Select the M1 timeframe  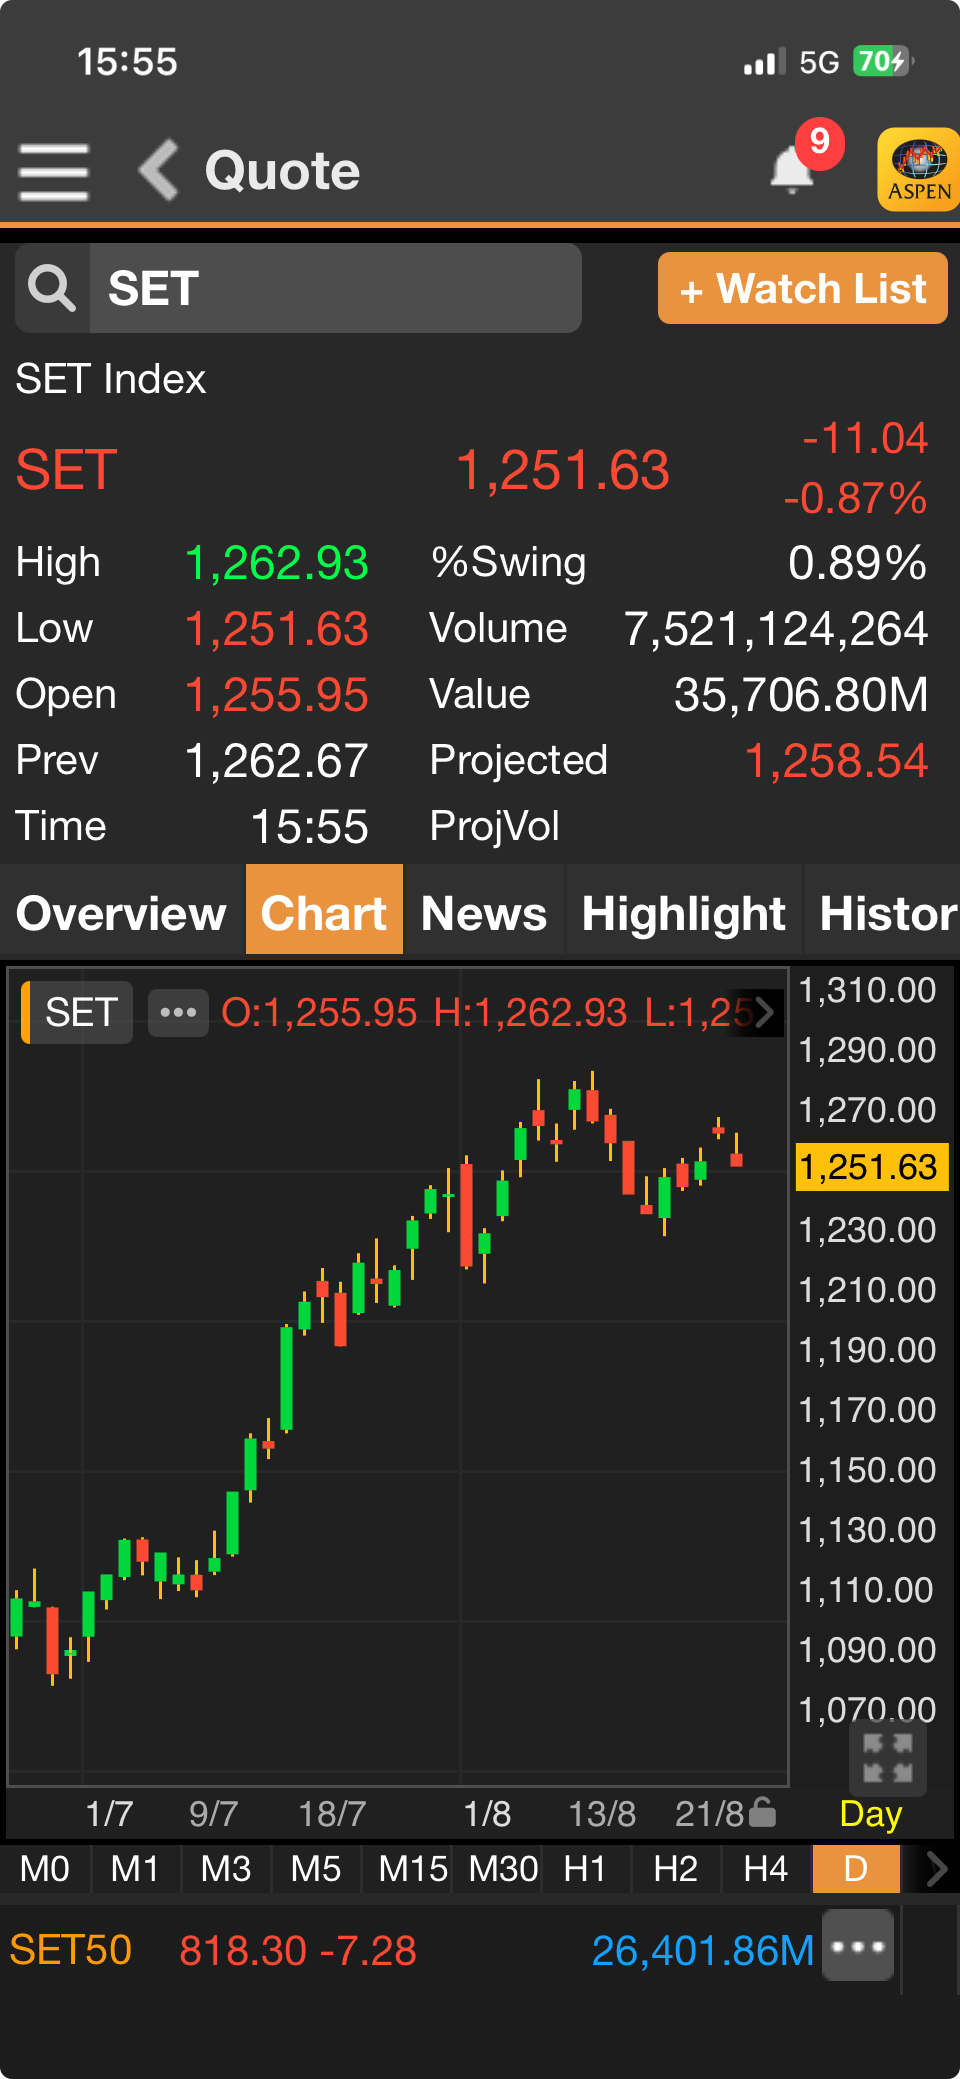(x=135, y=1868)
